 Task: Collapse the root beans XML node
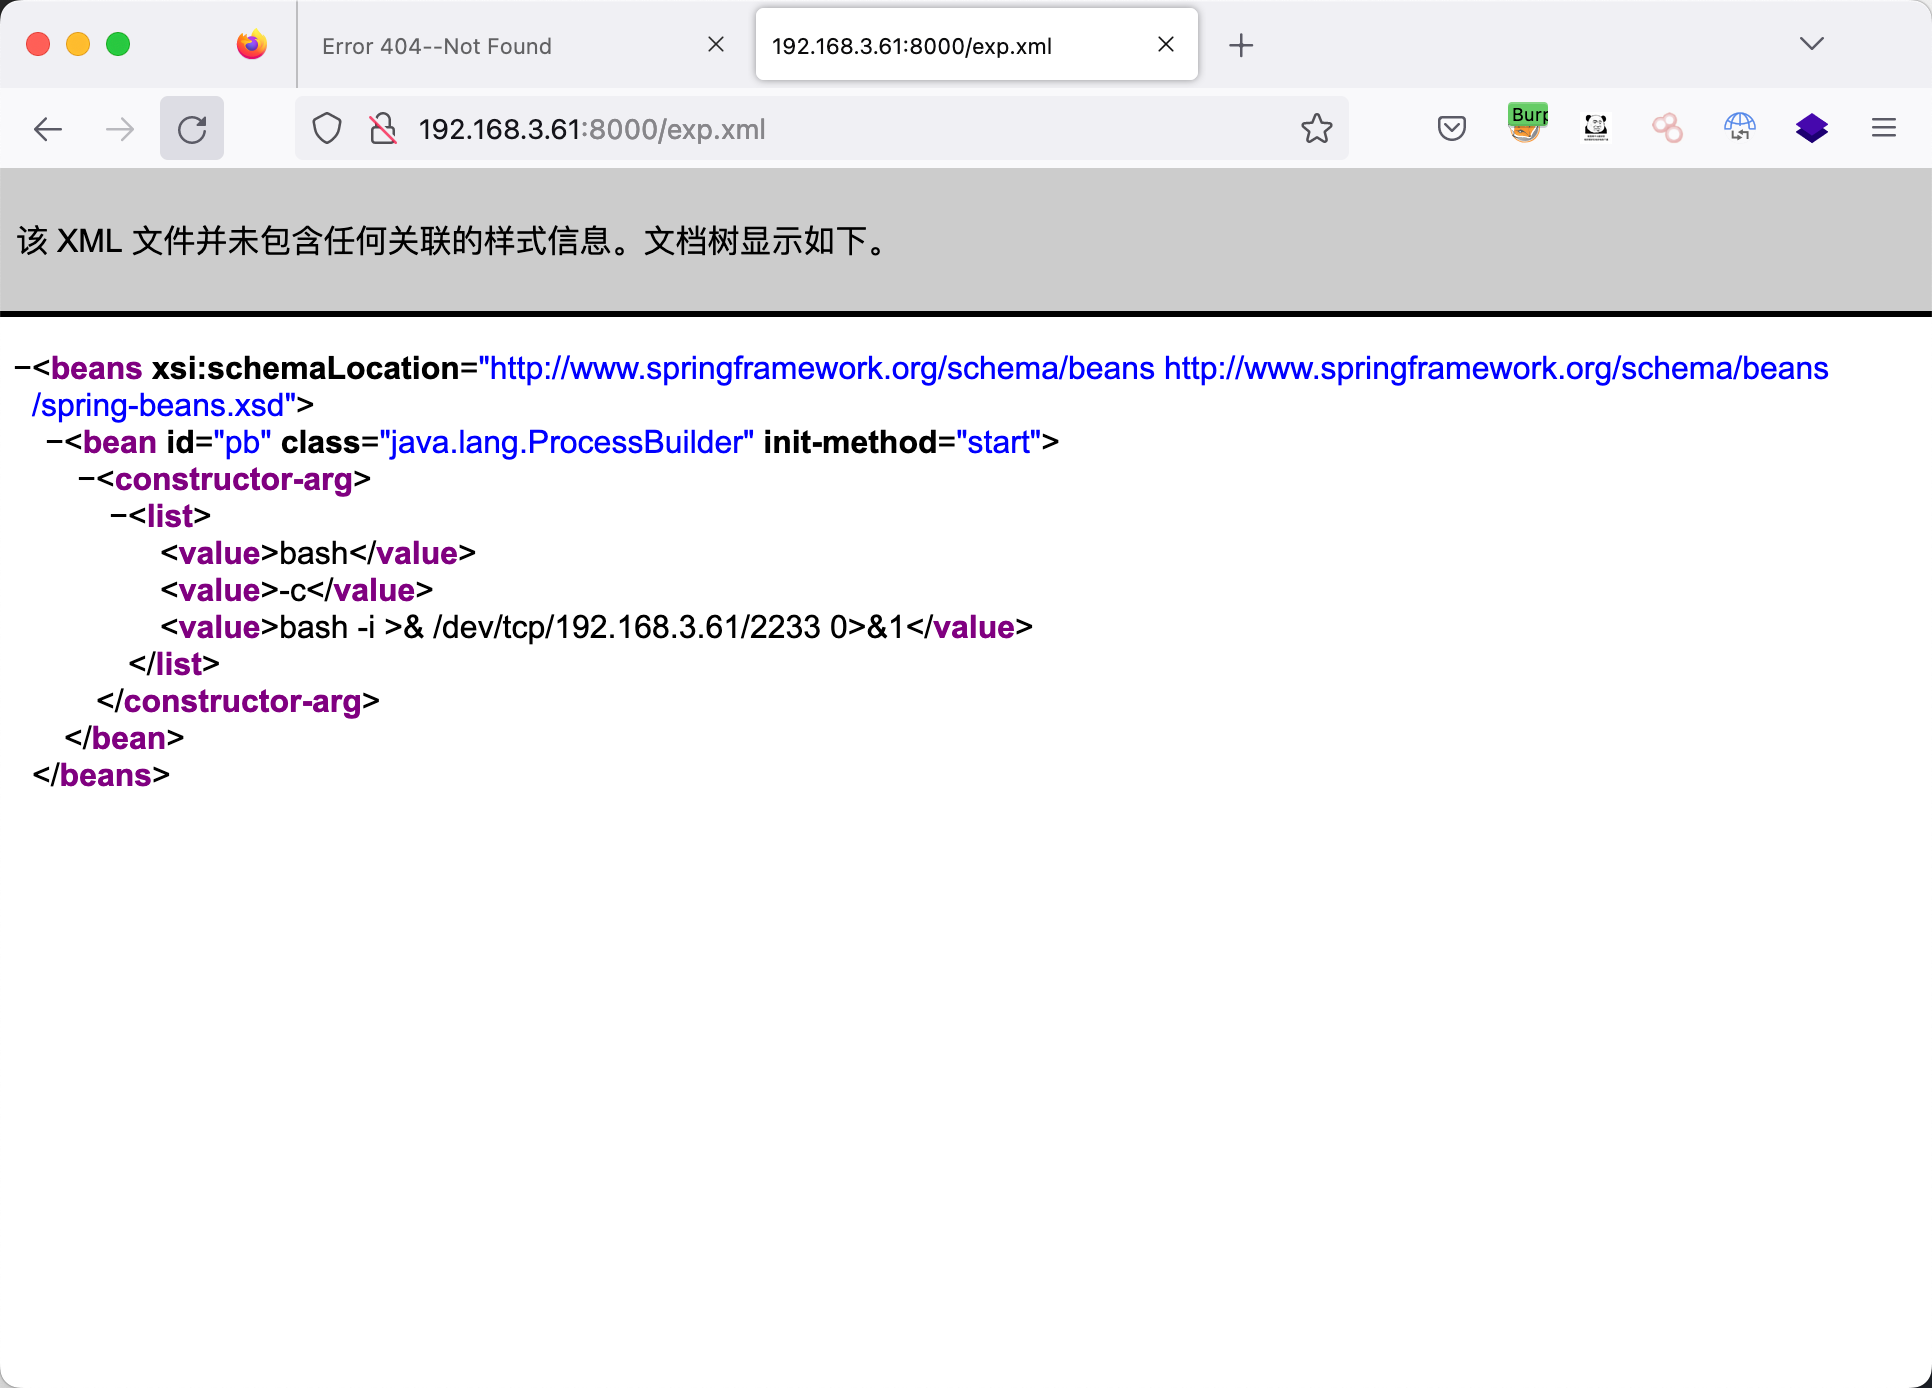tap(22, 369)
